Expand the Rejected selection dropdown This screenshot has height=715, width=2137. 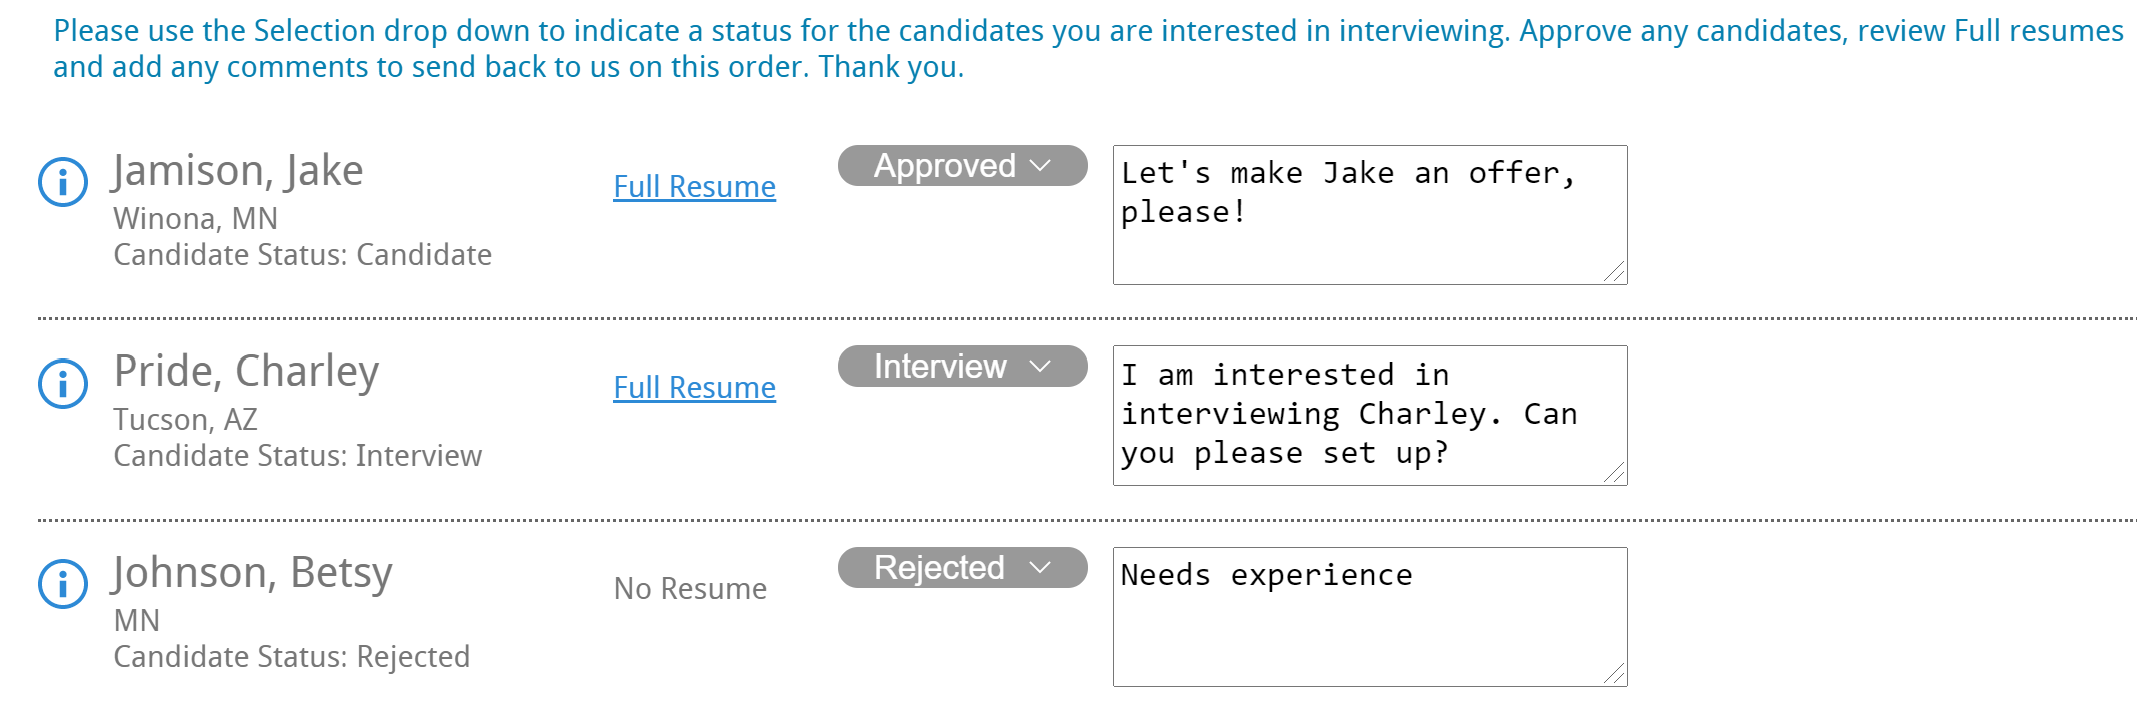pos(962,568)
